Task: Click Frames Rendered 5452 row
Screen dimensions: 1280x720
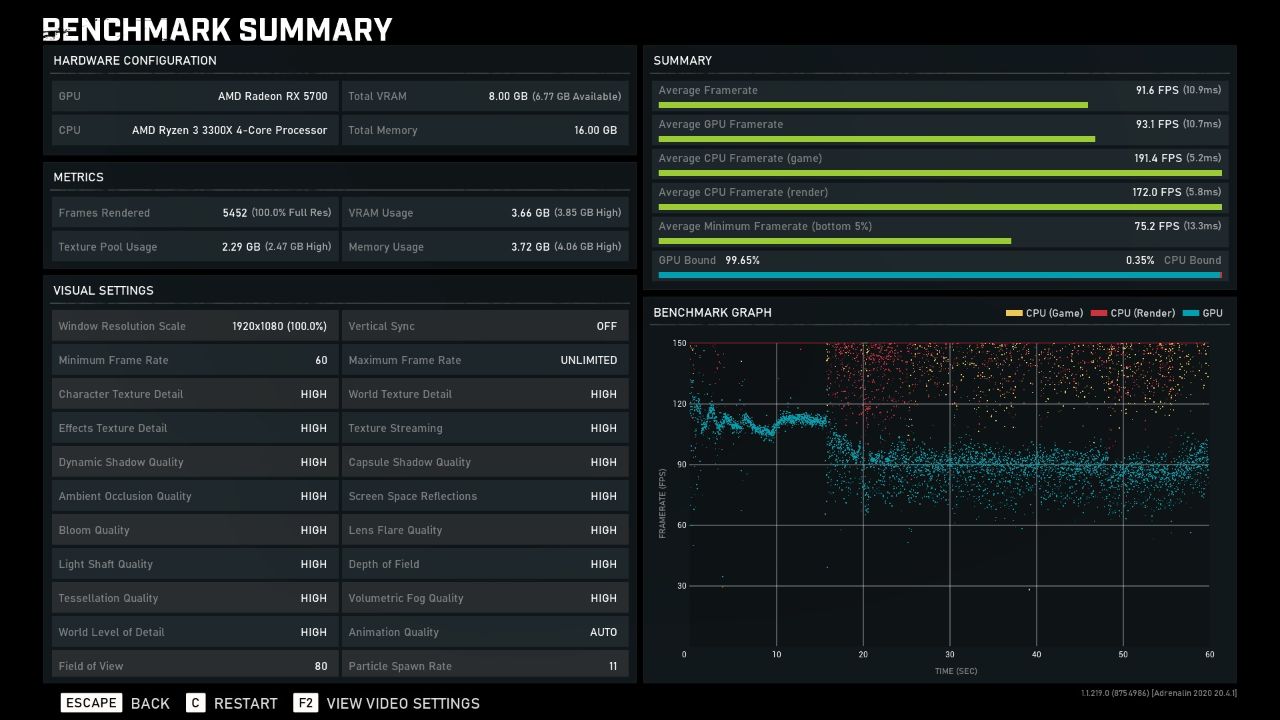Action: point(194,213)
